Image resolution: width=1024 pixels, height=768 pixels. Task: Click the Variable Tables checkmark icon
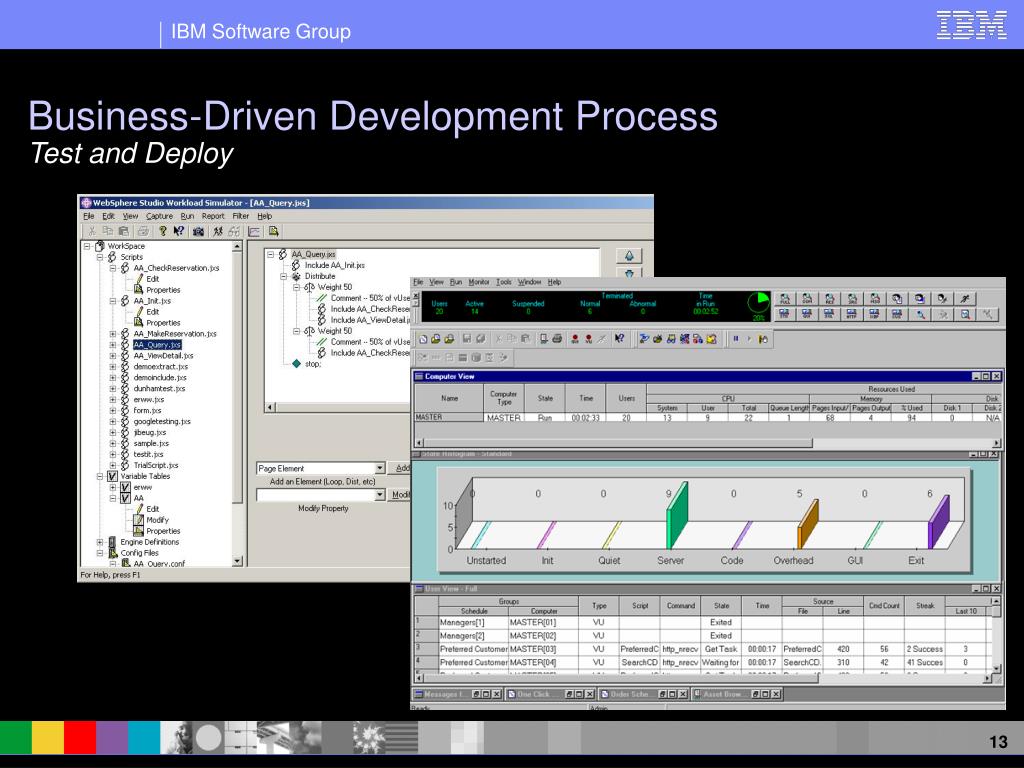[x=112, y=476]
